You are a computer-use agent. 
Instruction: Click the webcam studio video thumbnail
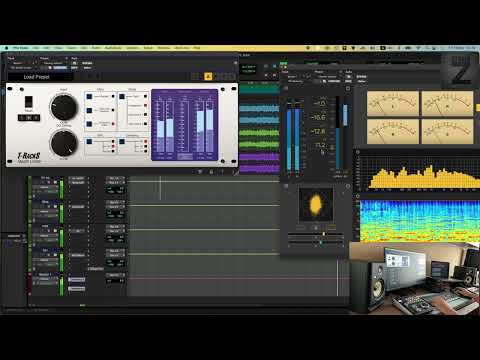point(415,279)
